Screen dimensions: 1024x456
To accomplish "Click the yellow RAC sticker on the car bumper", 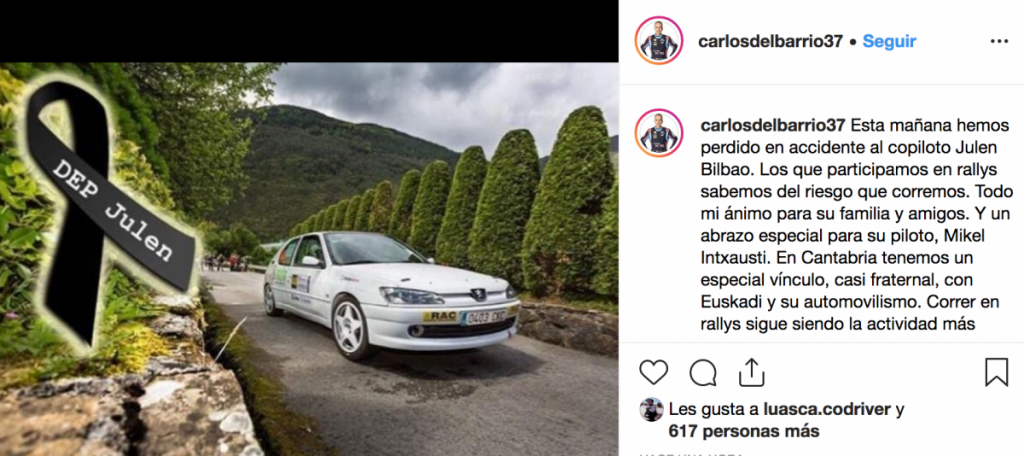I will pos(440,317).
